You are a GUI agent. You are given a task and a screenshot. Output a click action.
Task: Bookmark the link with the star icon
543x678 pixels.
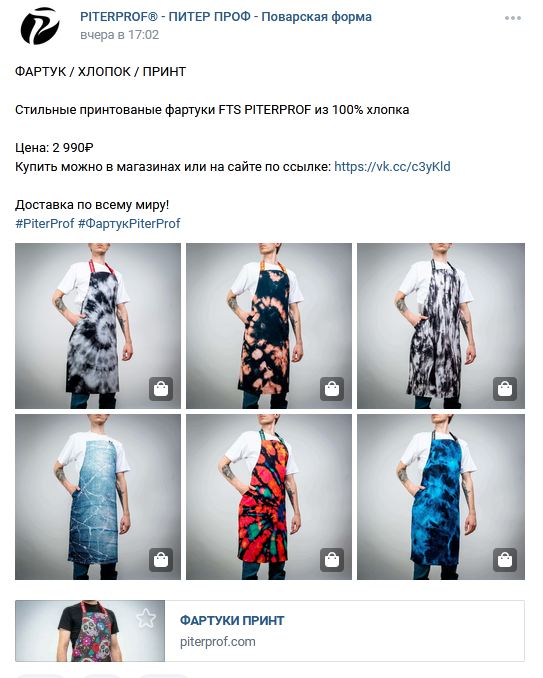pyautogui.click(x=146, y=618)
